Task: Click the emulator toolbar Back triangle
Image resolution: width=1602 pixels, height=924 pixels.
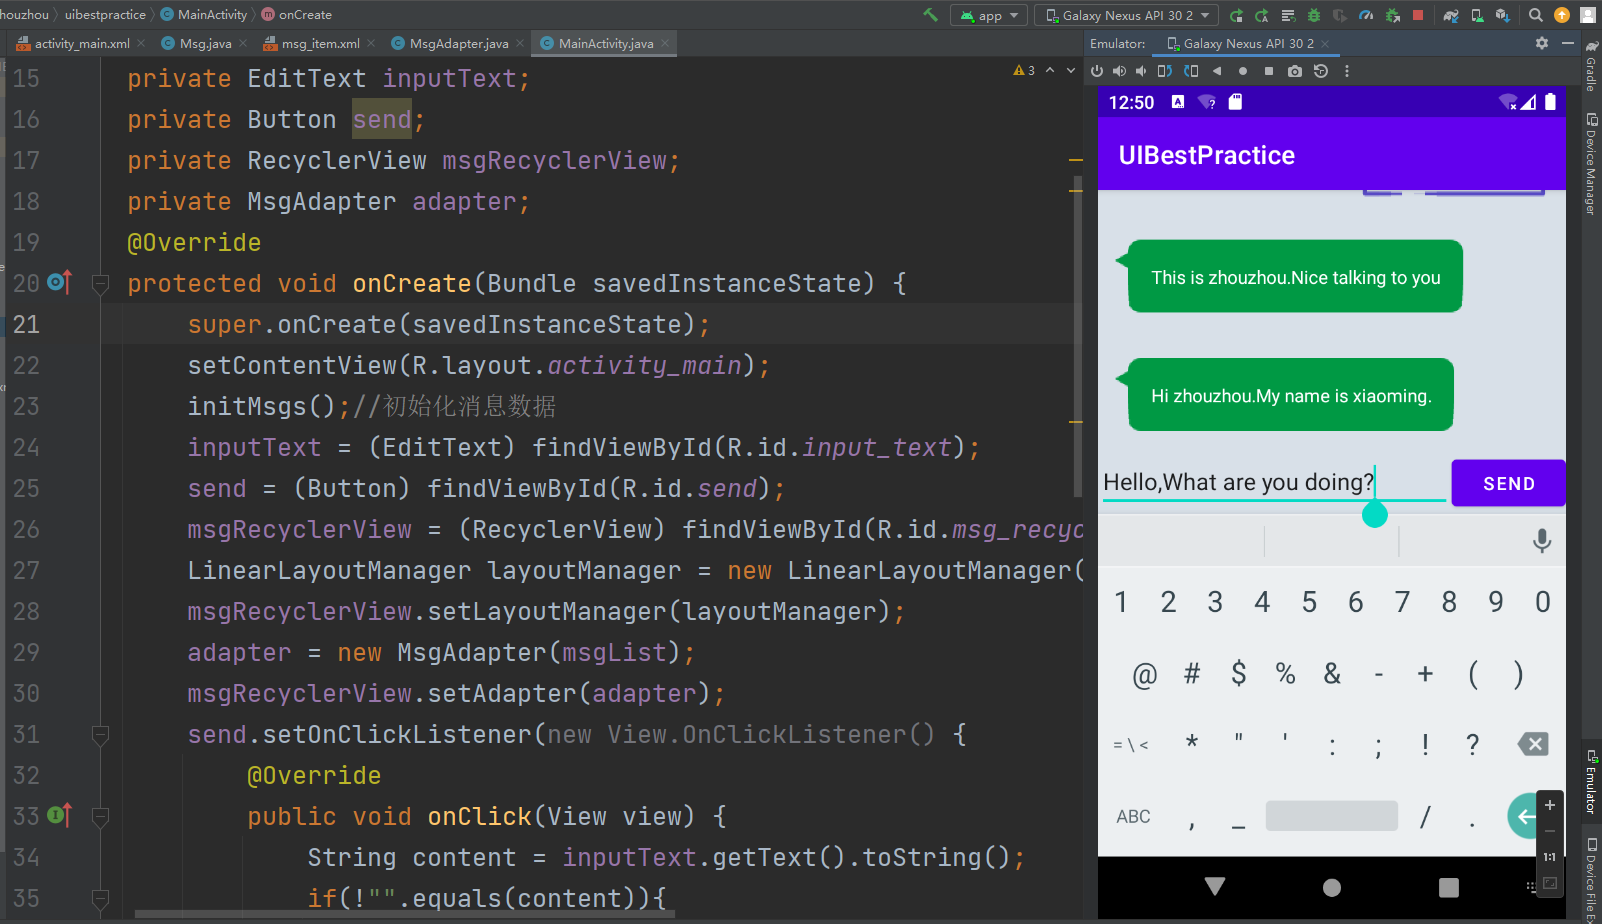Action: pos(1217,71)
